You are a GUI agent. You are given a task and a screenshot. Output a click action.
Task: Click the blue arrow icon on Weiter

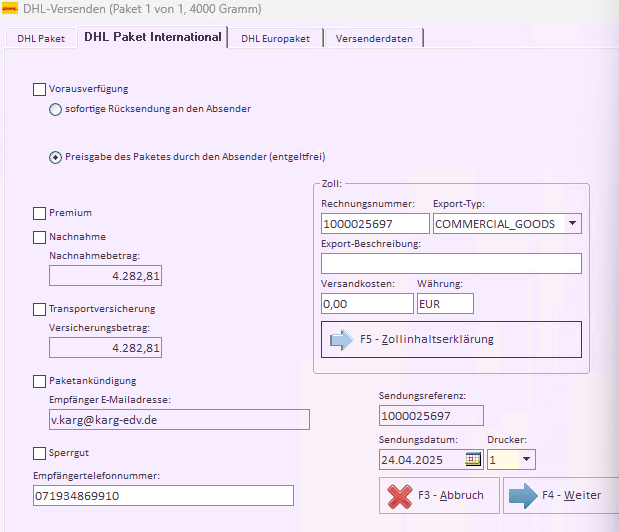click(x=523, y=496)
